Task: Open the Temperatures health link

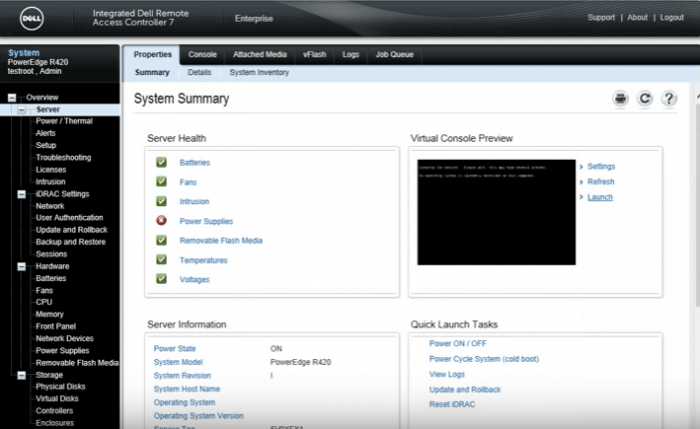Action: tap(203, 260)
